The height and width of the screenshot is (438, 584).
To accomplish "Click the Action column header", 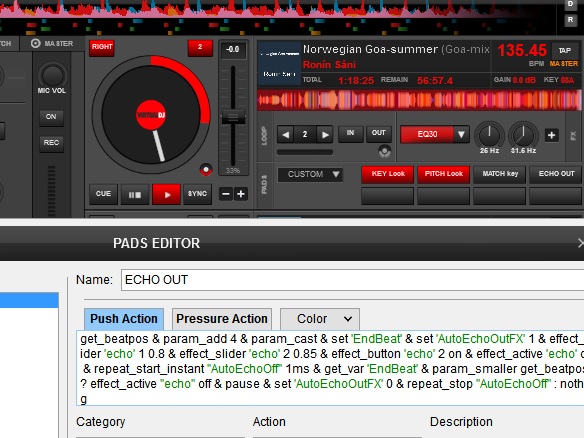I will 269,422.
